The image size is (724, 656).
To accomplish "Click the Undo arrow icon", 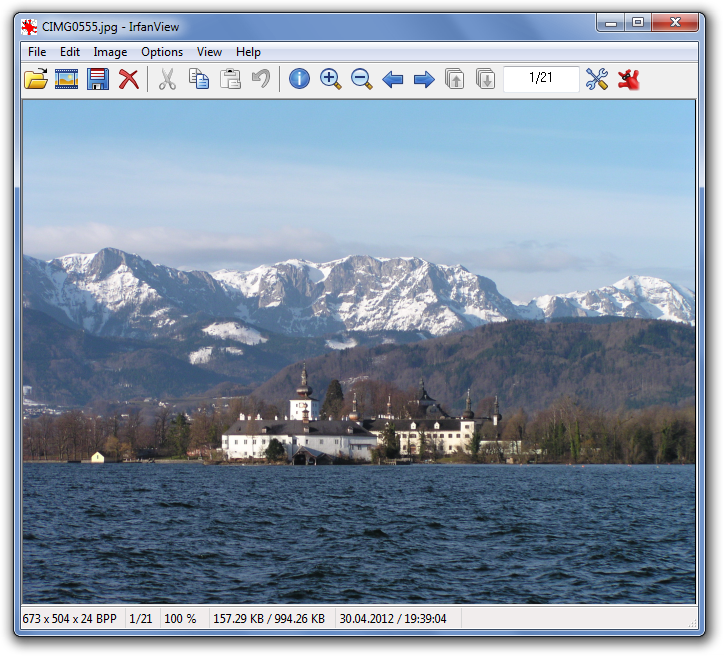I will pyautogui.click(x=261, y=79).
